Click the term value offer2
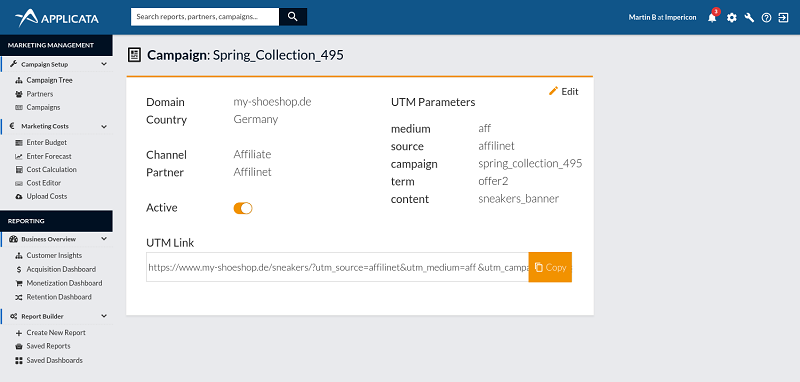 point(493,182)
